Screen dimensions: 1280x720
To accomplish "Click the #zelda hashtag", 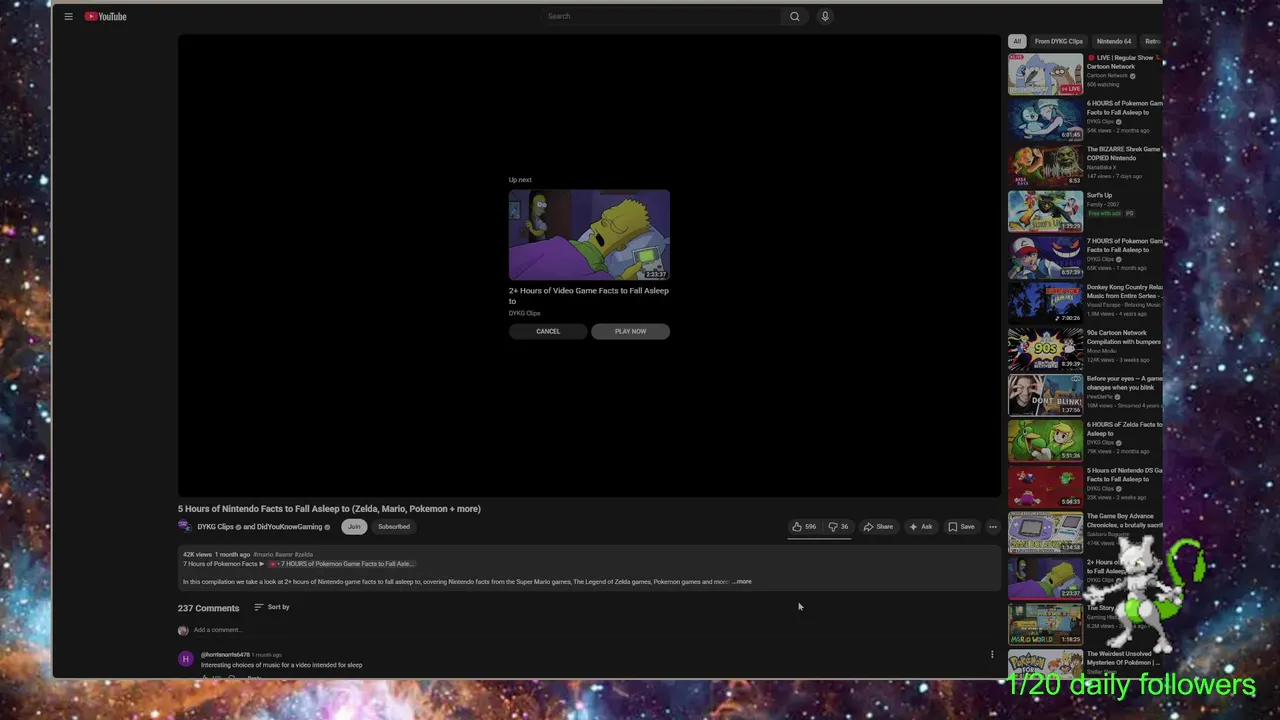I will tap(304, 554).
